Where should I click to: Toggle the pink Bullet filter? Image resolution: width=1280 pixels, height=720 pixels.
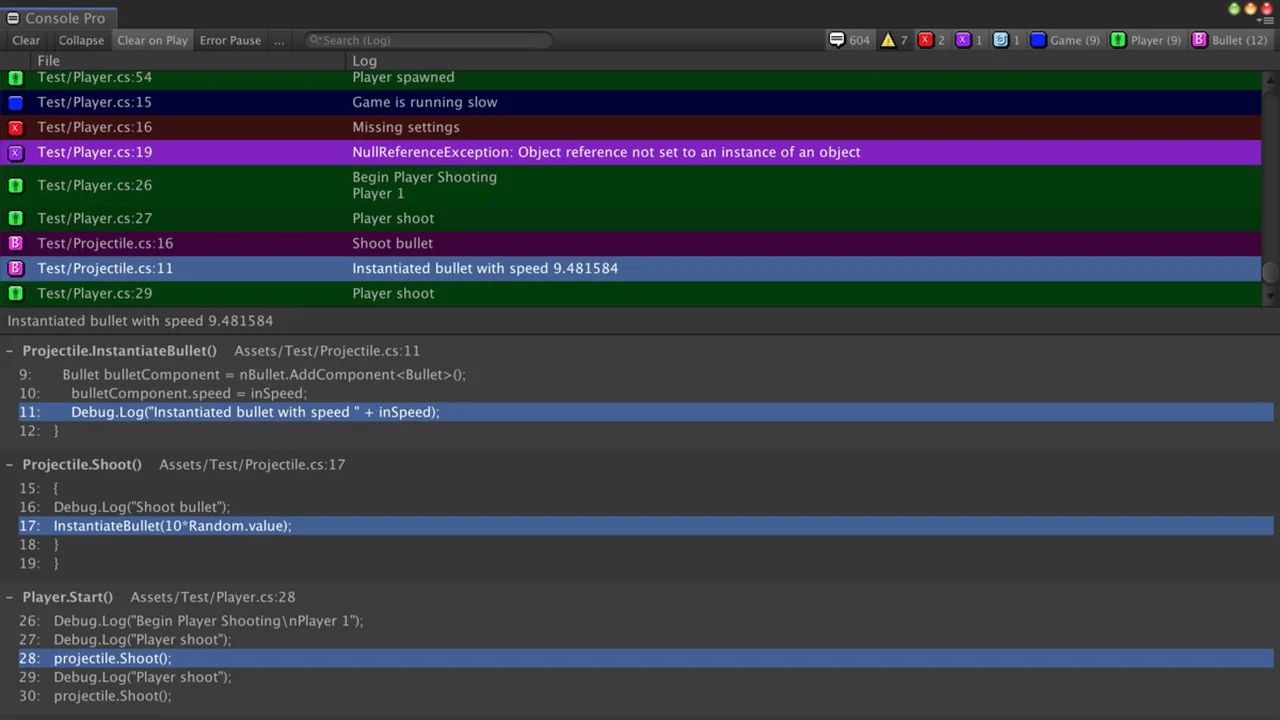click(1229, 40)
